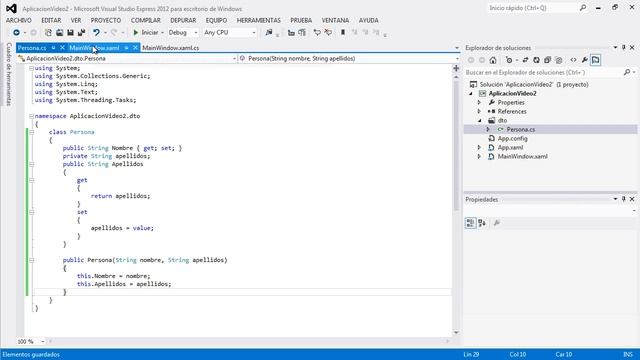This screenshot has width=640, height=360.
Task: Click the undo arrow icon
Action: (96, 33)
